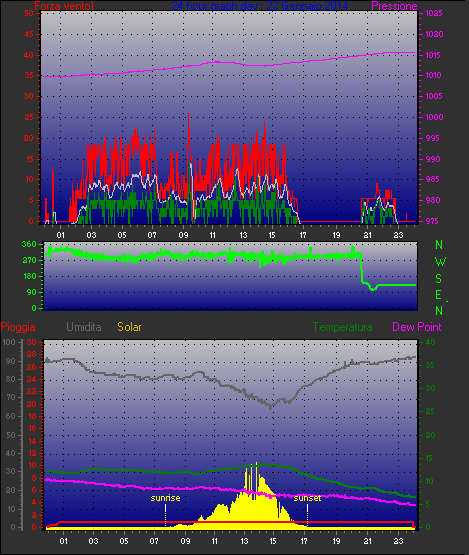
Task: Click the S compass letter
Action: click(x=439, y=279)
